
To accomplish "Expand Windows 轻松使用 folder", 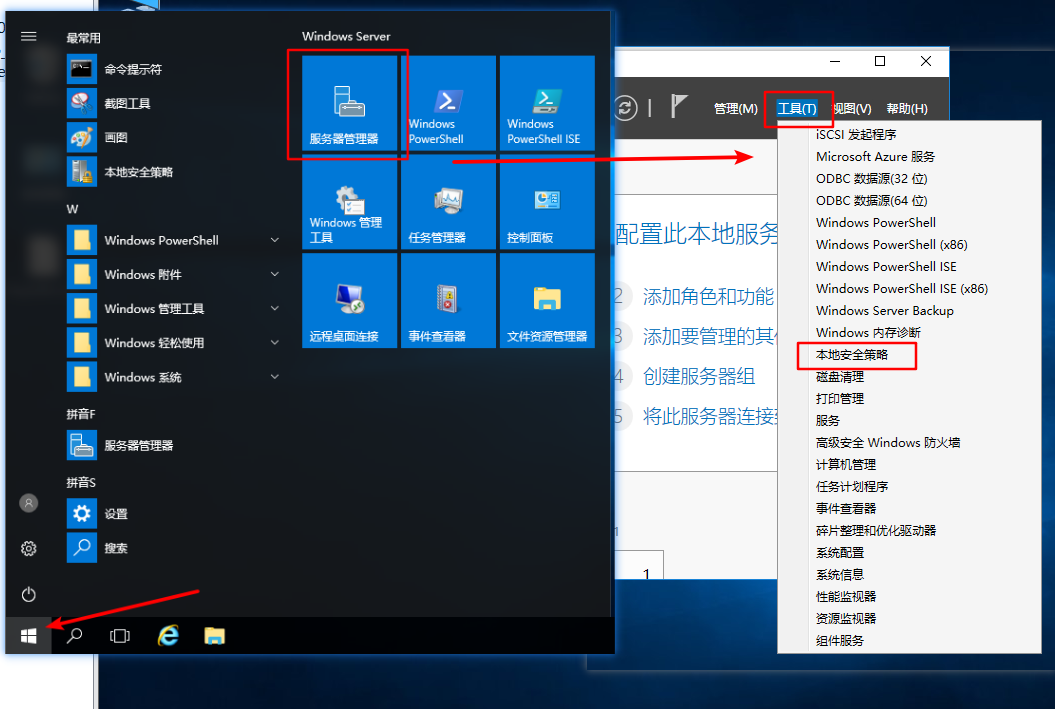I will 174,343.
